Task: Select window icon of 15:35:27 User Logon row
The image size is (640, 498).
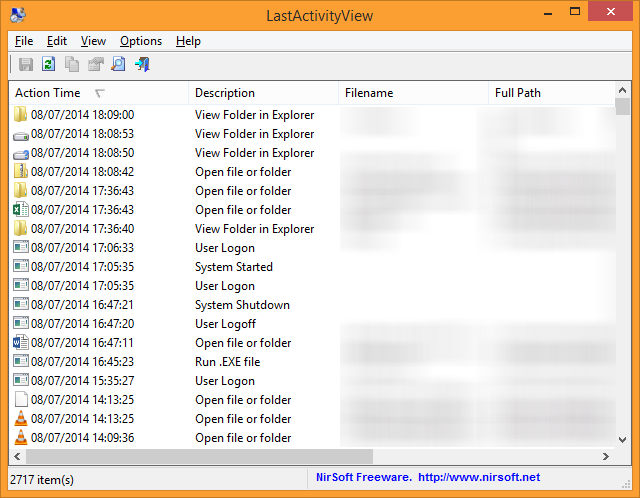Action: [x=20, y=380]
